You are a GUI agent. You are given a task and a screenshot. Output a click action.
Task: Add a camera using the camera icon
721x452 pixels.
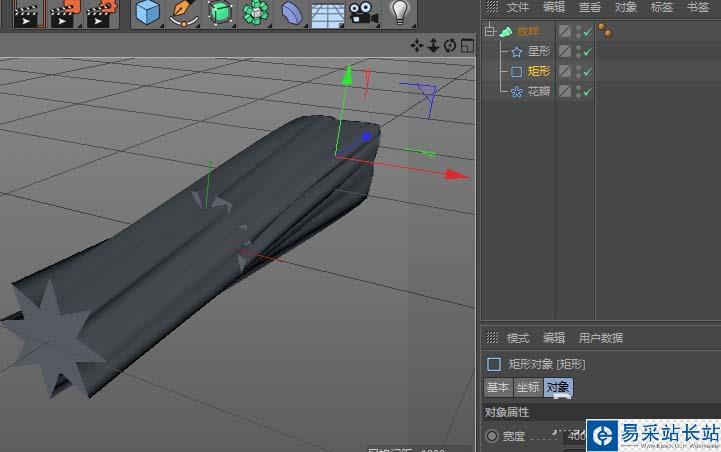click(362, 12)
